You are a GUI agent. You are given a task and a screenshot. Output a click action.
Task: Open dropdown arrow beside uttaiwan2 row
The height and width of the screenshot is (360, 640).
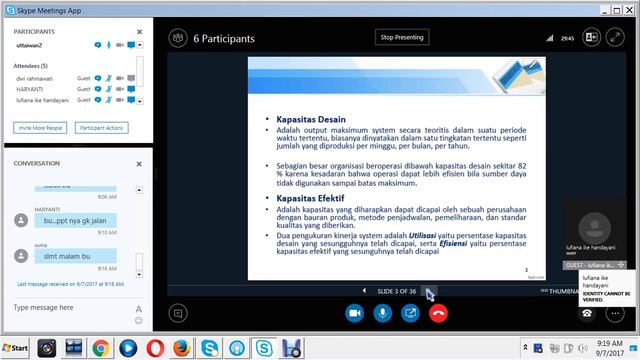coord(140,45)
